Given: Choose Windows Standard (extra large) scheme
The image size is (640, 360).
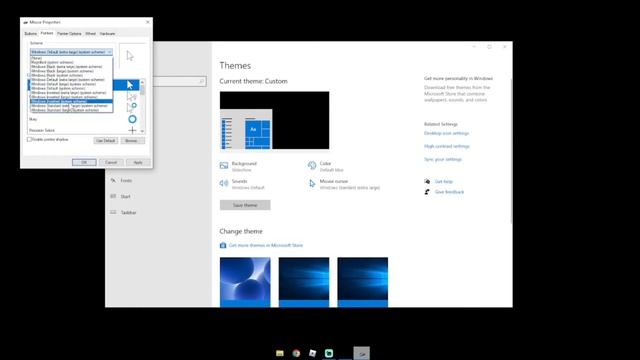Looking at the screenshot, I should [71, 106].
